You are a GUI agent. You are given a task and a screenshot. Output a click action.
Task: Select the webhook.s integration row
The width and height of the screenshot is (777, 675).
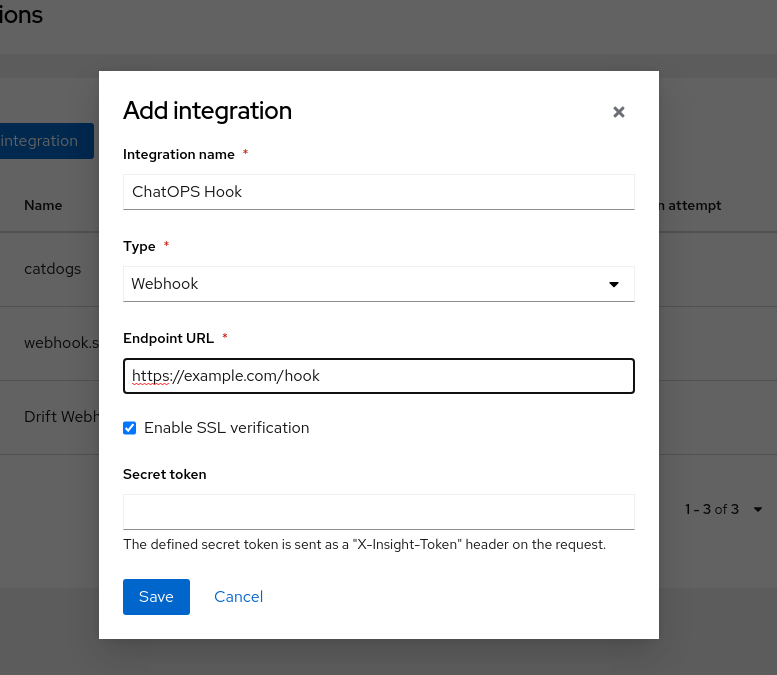click(x=60, y=343)
